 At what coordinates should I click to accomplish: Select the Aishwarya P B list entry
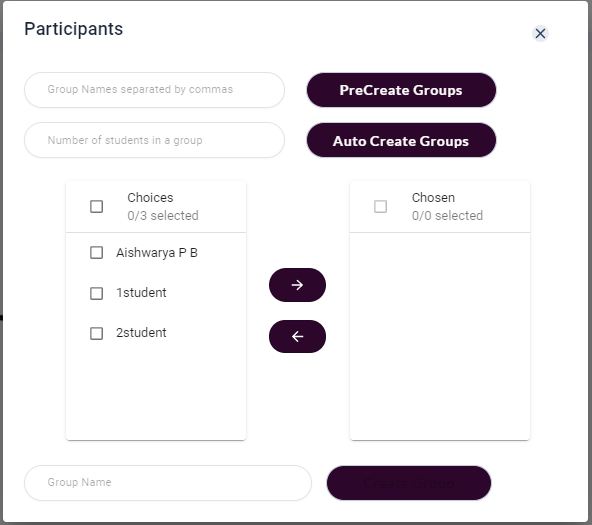[x=156, y=252]
